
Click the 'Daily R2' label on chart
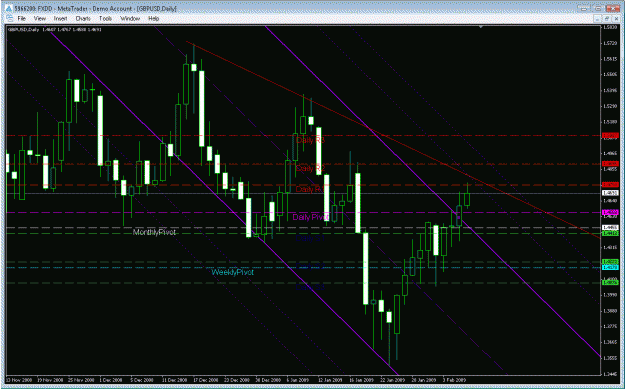tap(311, 169)
